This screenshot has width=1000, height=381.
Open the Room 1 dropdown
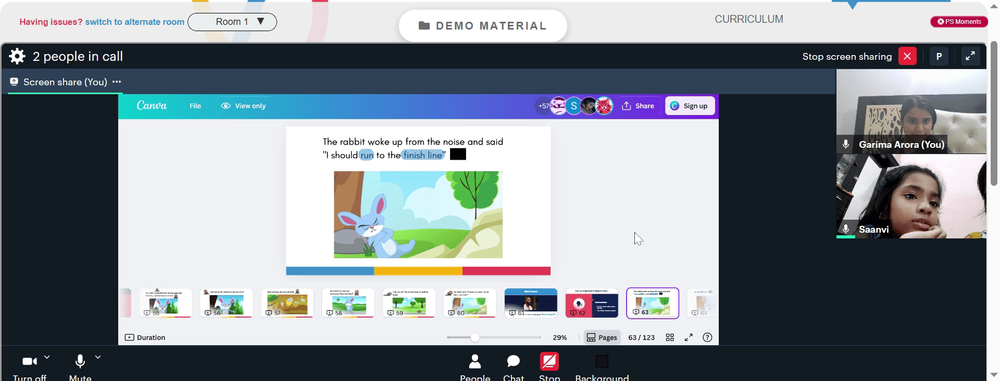[232, 22]
